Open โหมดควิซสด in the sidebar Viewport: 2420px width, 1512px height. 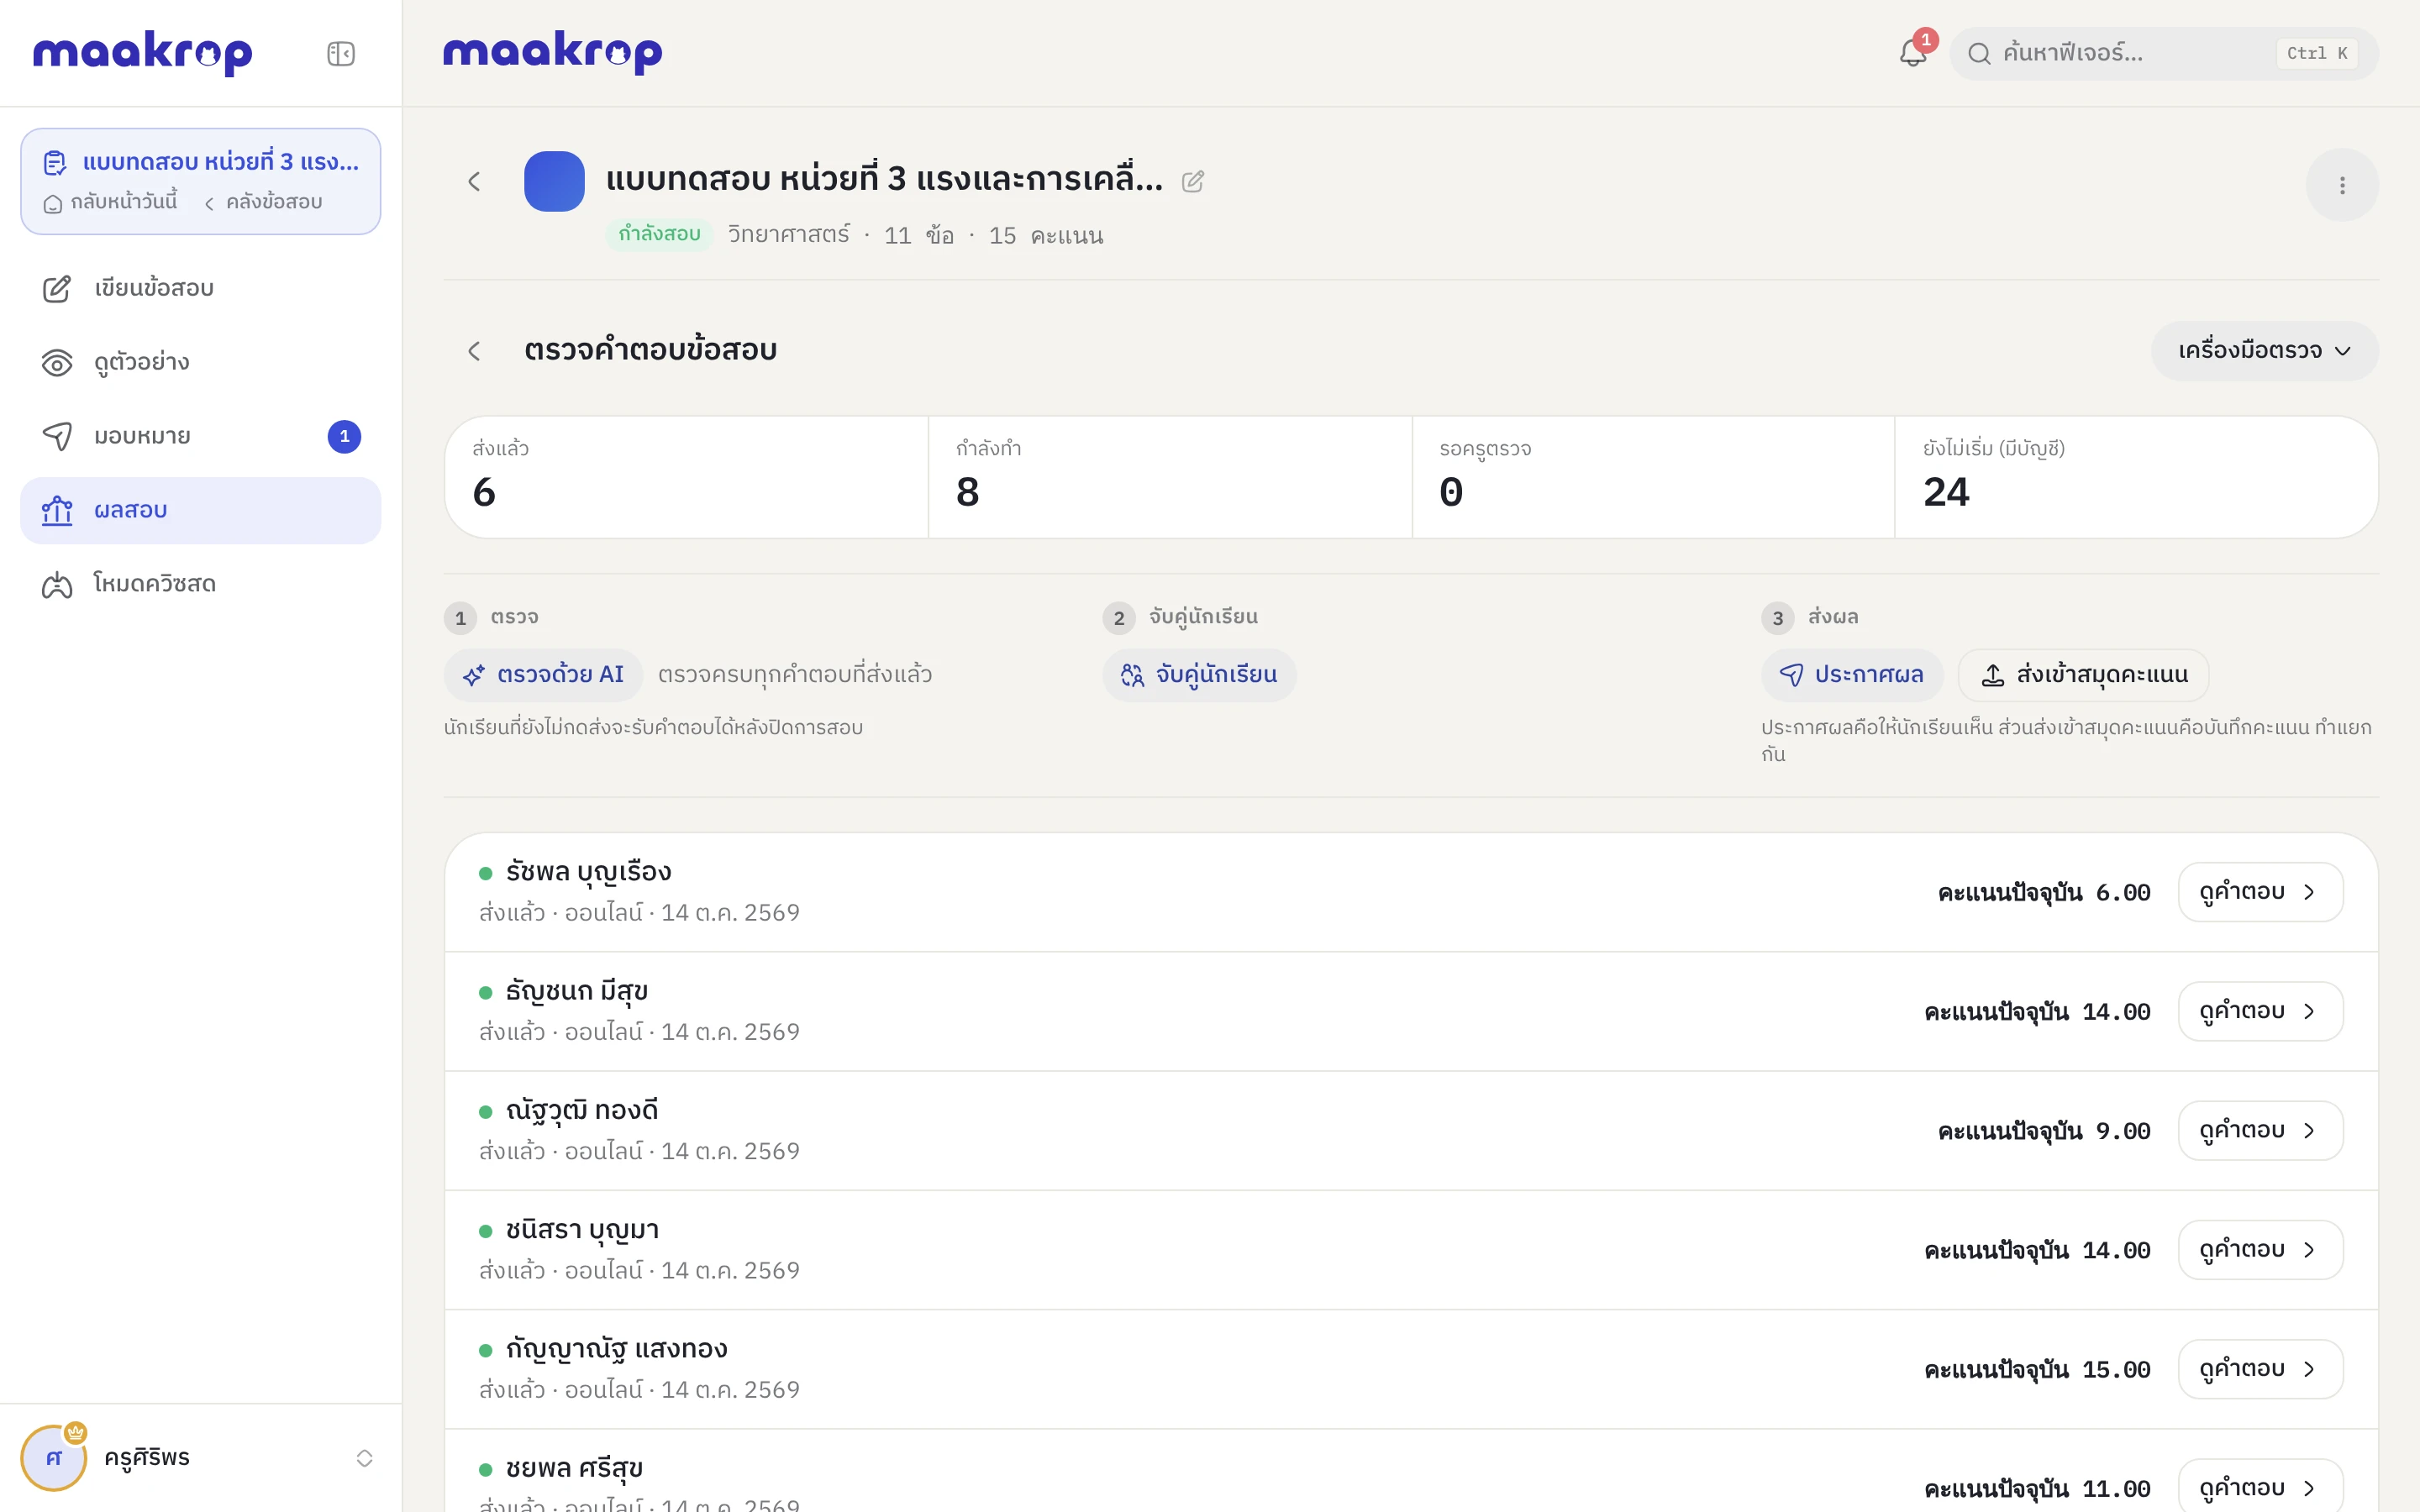[x=200, y=584]
